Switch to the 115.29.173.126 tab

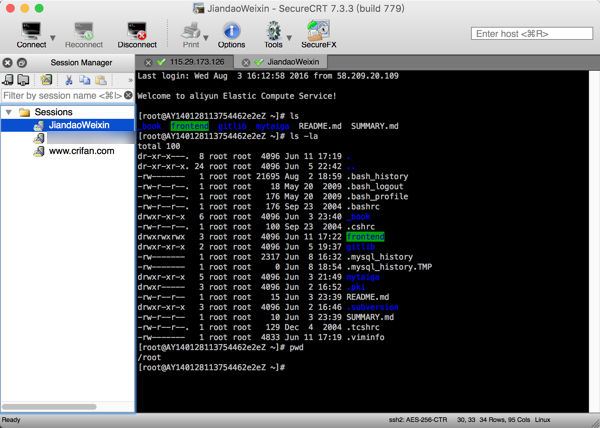(x=197, y=62)
